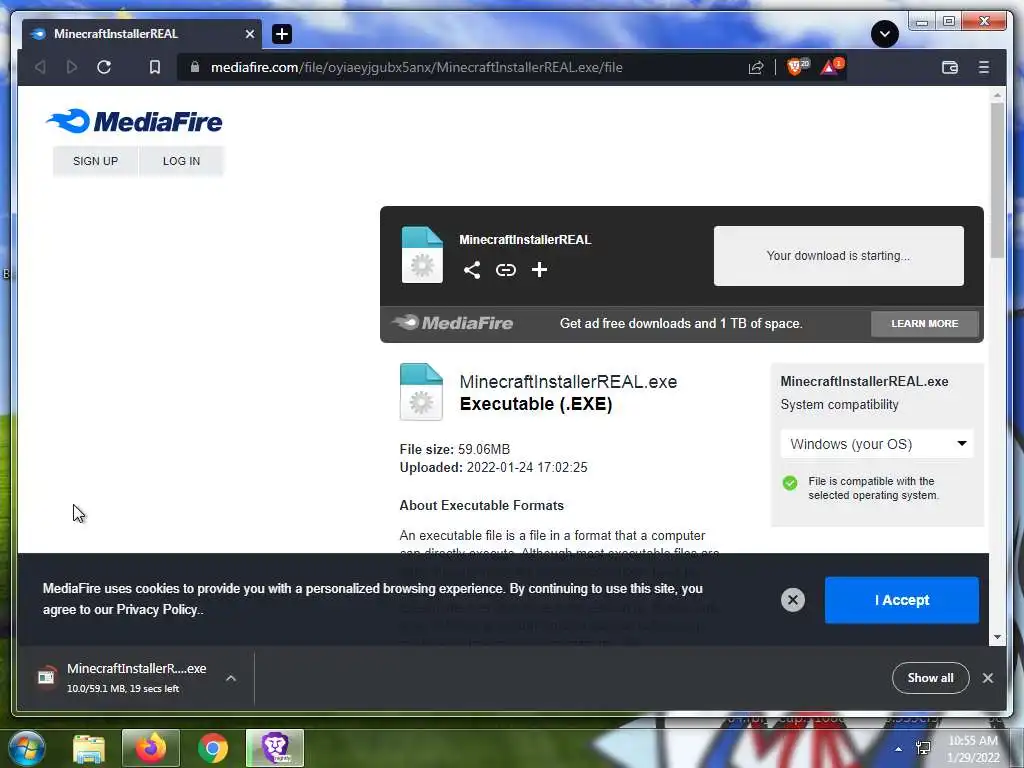Click the 'Uploaded: 2022-01-24 17:02:25' text
The width and height of the screenshot is (1024, 768).
coord(494,468)
